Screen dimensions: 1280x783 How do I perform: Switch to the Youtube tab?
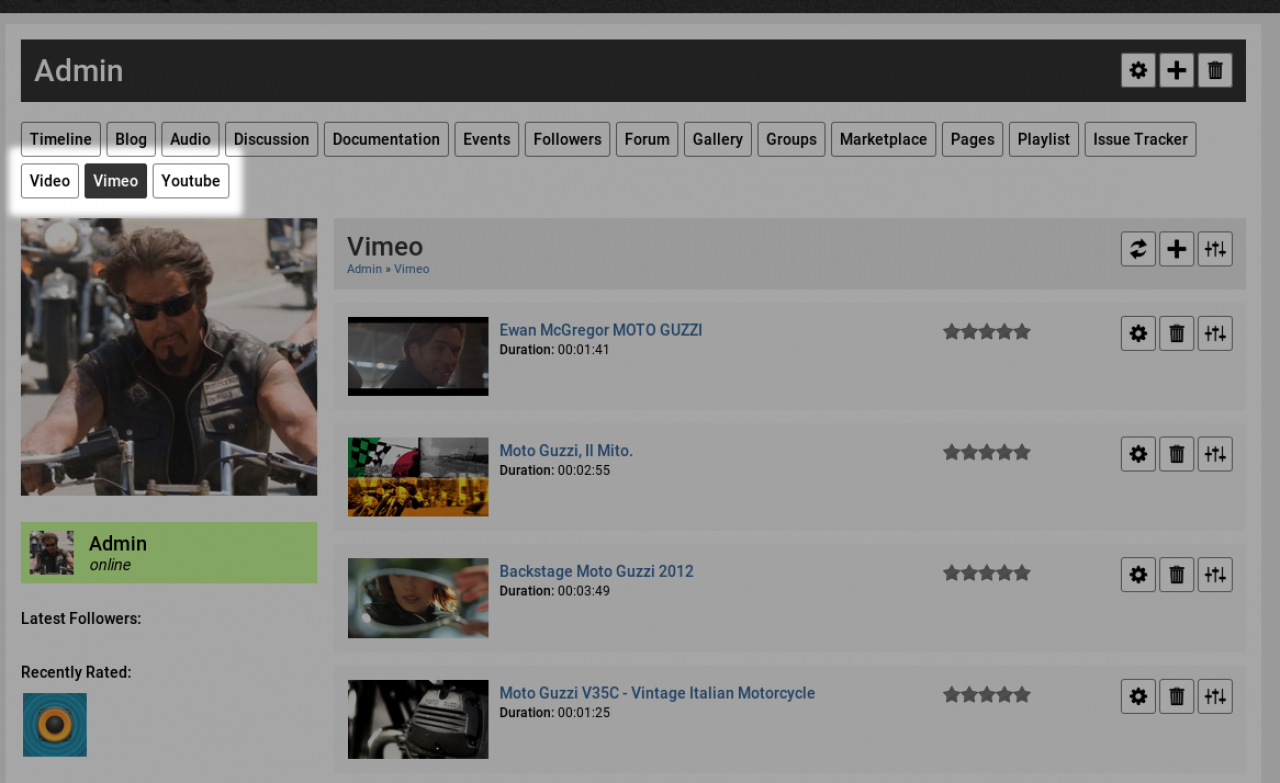191,181
